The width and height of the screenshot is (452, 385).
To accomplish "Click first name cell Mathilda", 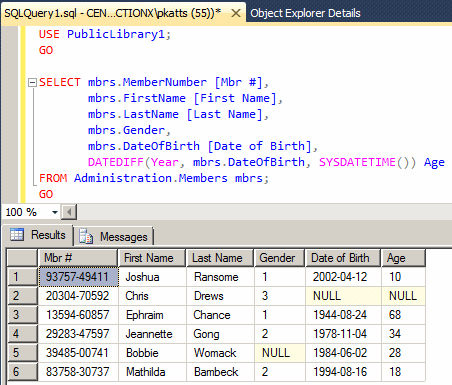I will coord(152,372).
